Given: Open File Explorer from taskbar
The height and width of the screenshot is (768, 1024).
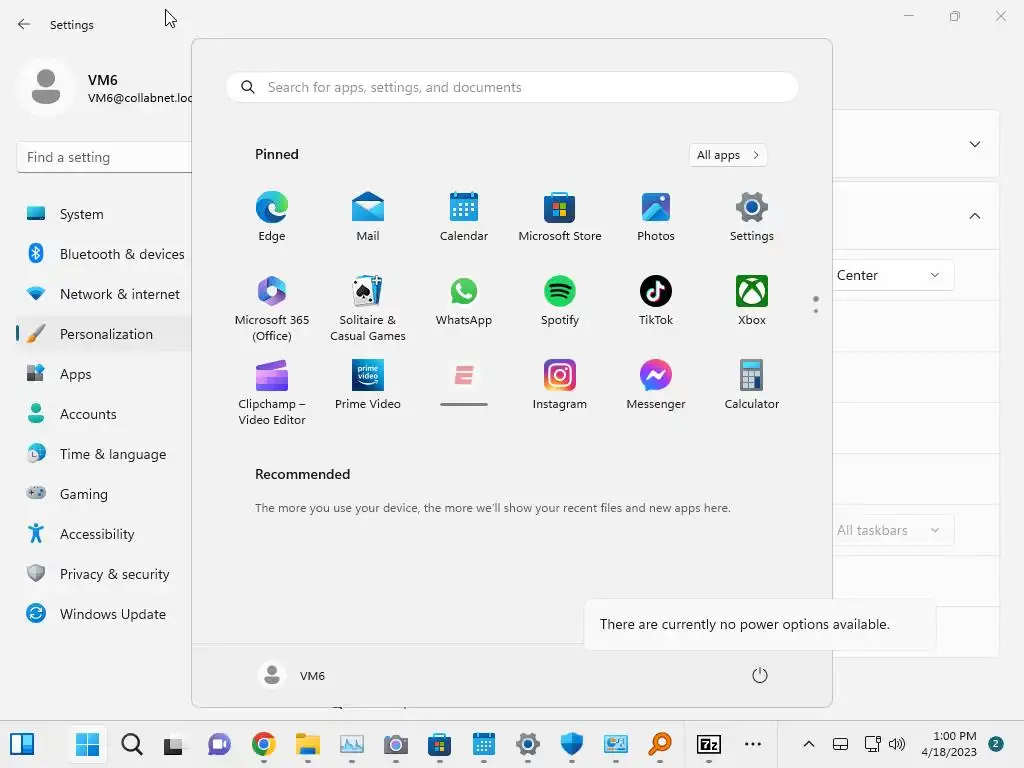Looking at the screenshot, I should click(307, 744).
